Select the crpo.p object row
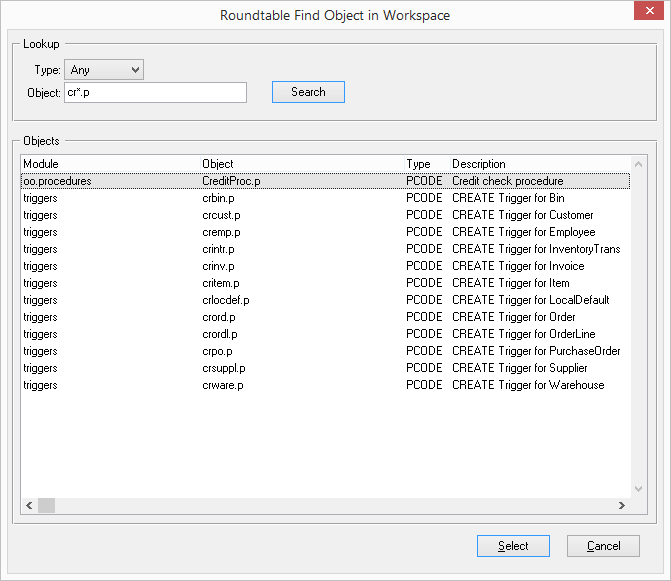671x581 pixels. 326,351
